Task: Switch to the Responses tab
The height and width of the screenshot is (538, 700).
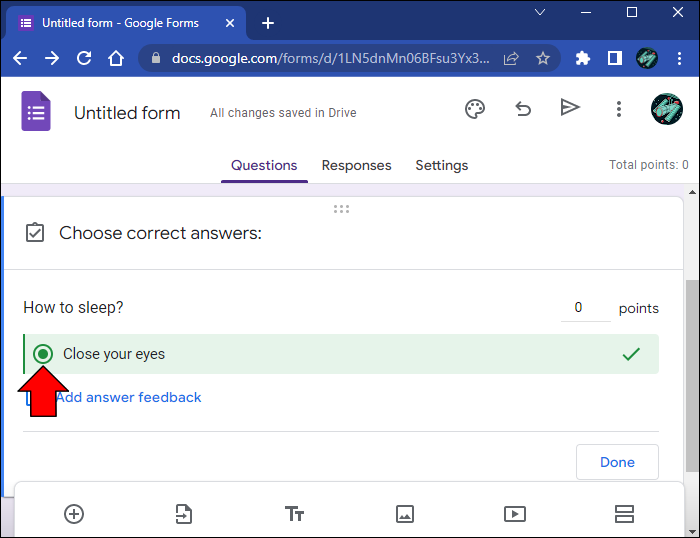Action: [x=356, y=166]
